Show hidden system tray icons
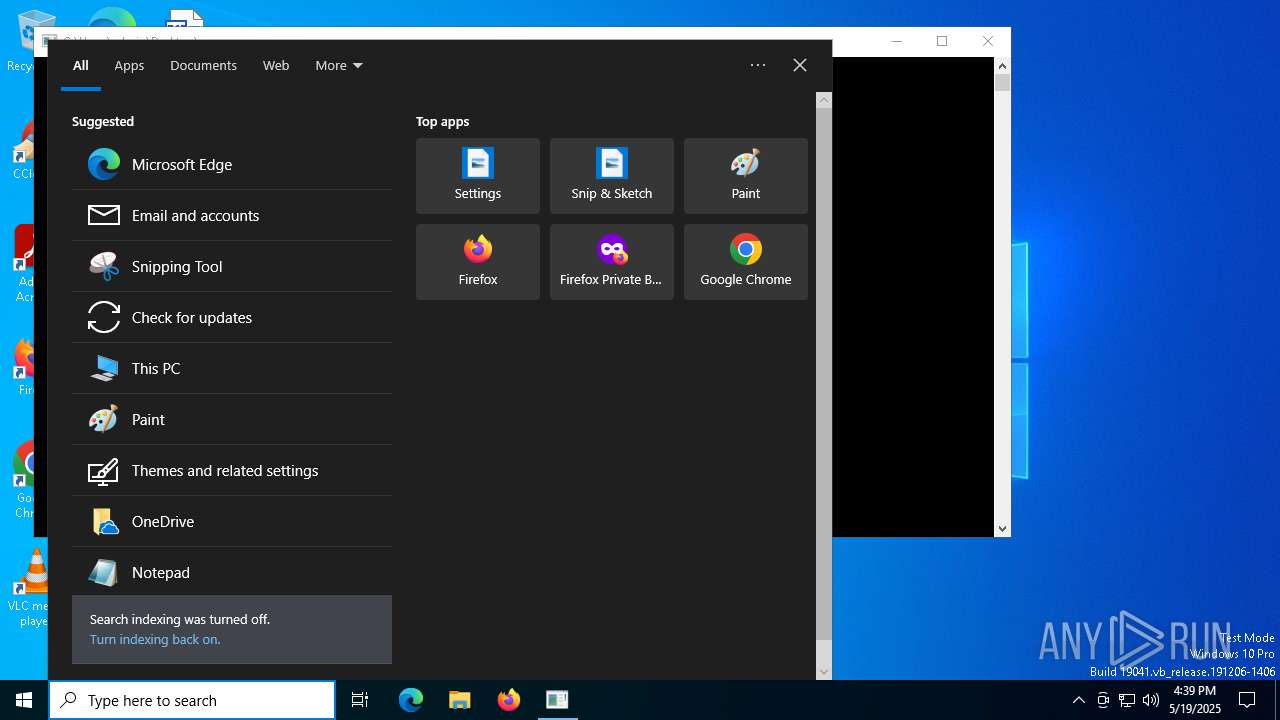The image size is (1280, 720). 1078,700
